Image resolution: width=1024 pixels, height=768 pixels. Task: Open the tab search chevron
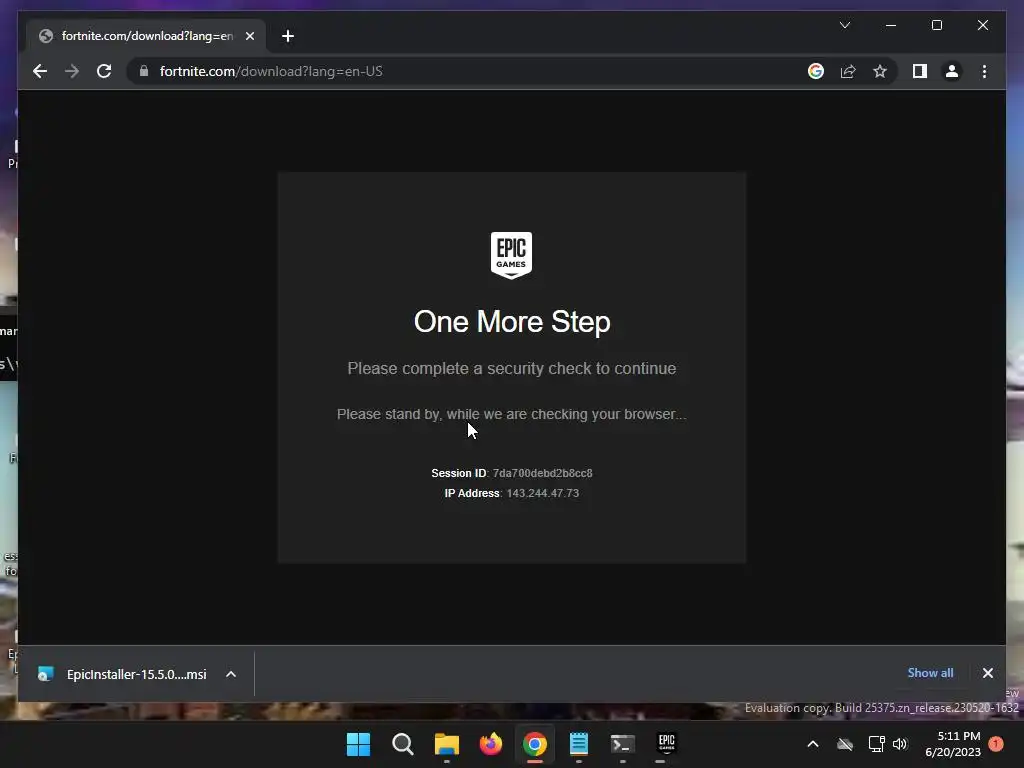pyautogui.click(x=844, y=25)
